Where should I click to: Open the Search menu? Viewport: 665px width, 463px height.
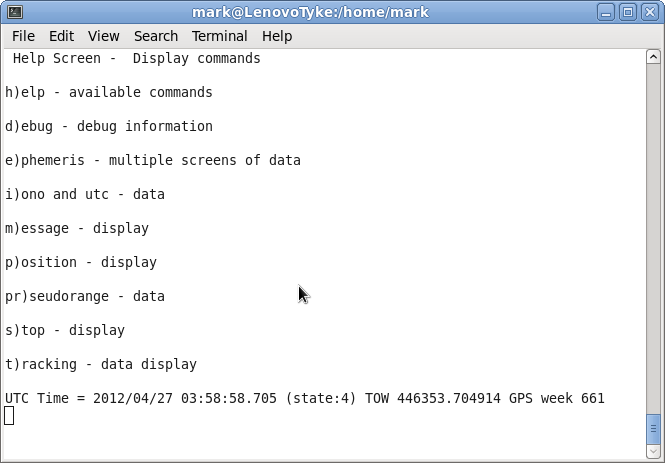(x=155, y=36)
